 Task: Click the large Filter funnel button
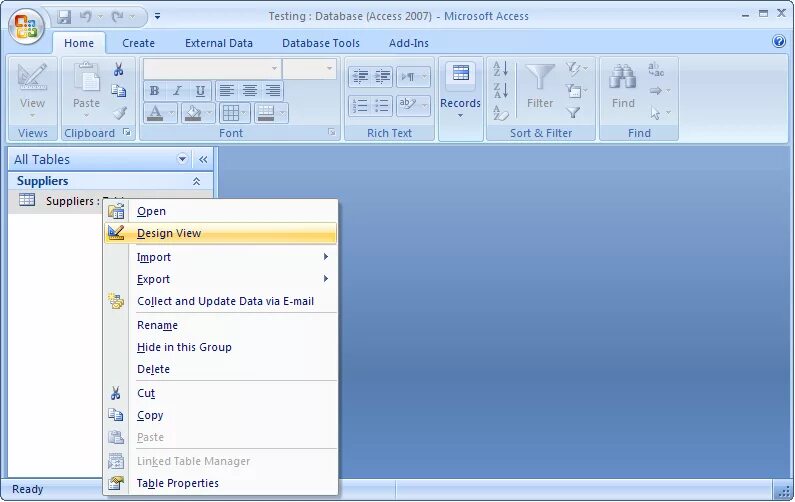point(539,86)
